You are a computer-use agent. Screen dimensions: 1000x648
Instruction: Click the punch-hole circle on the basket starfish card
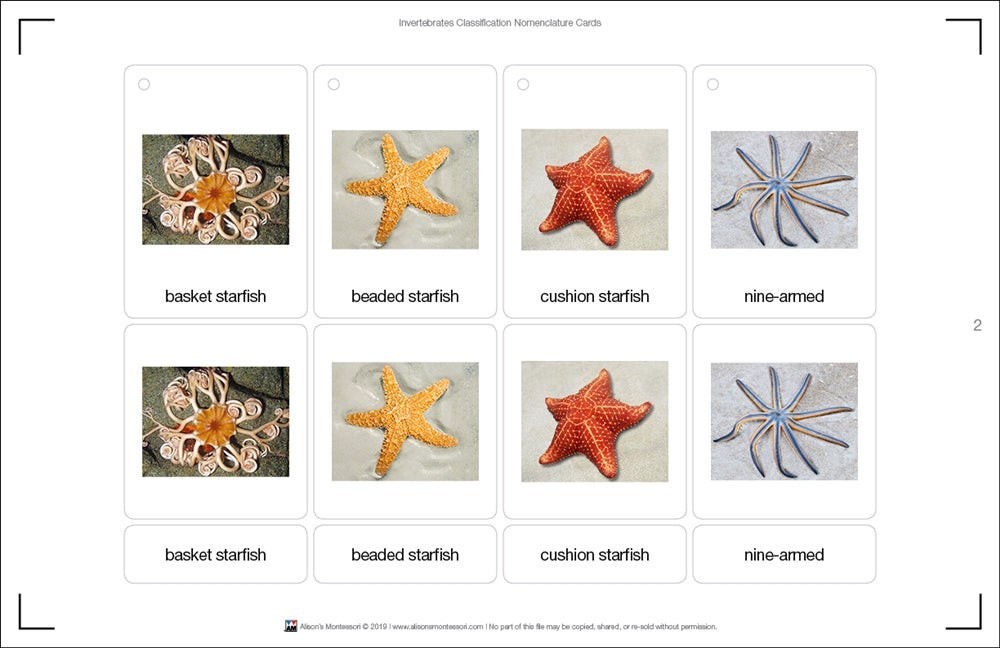tap(144, 84)
